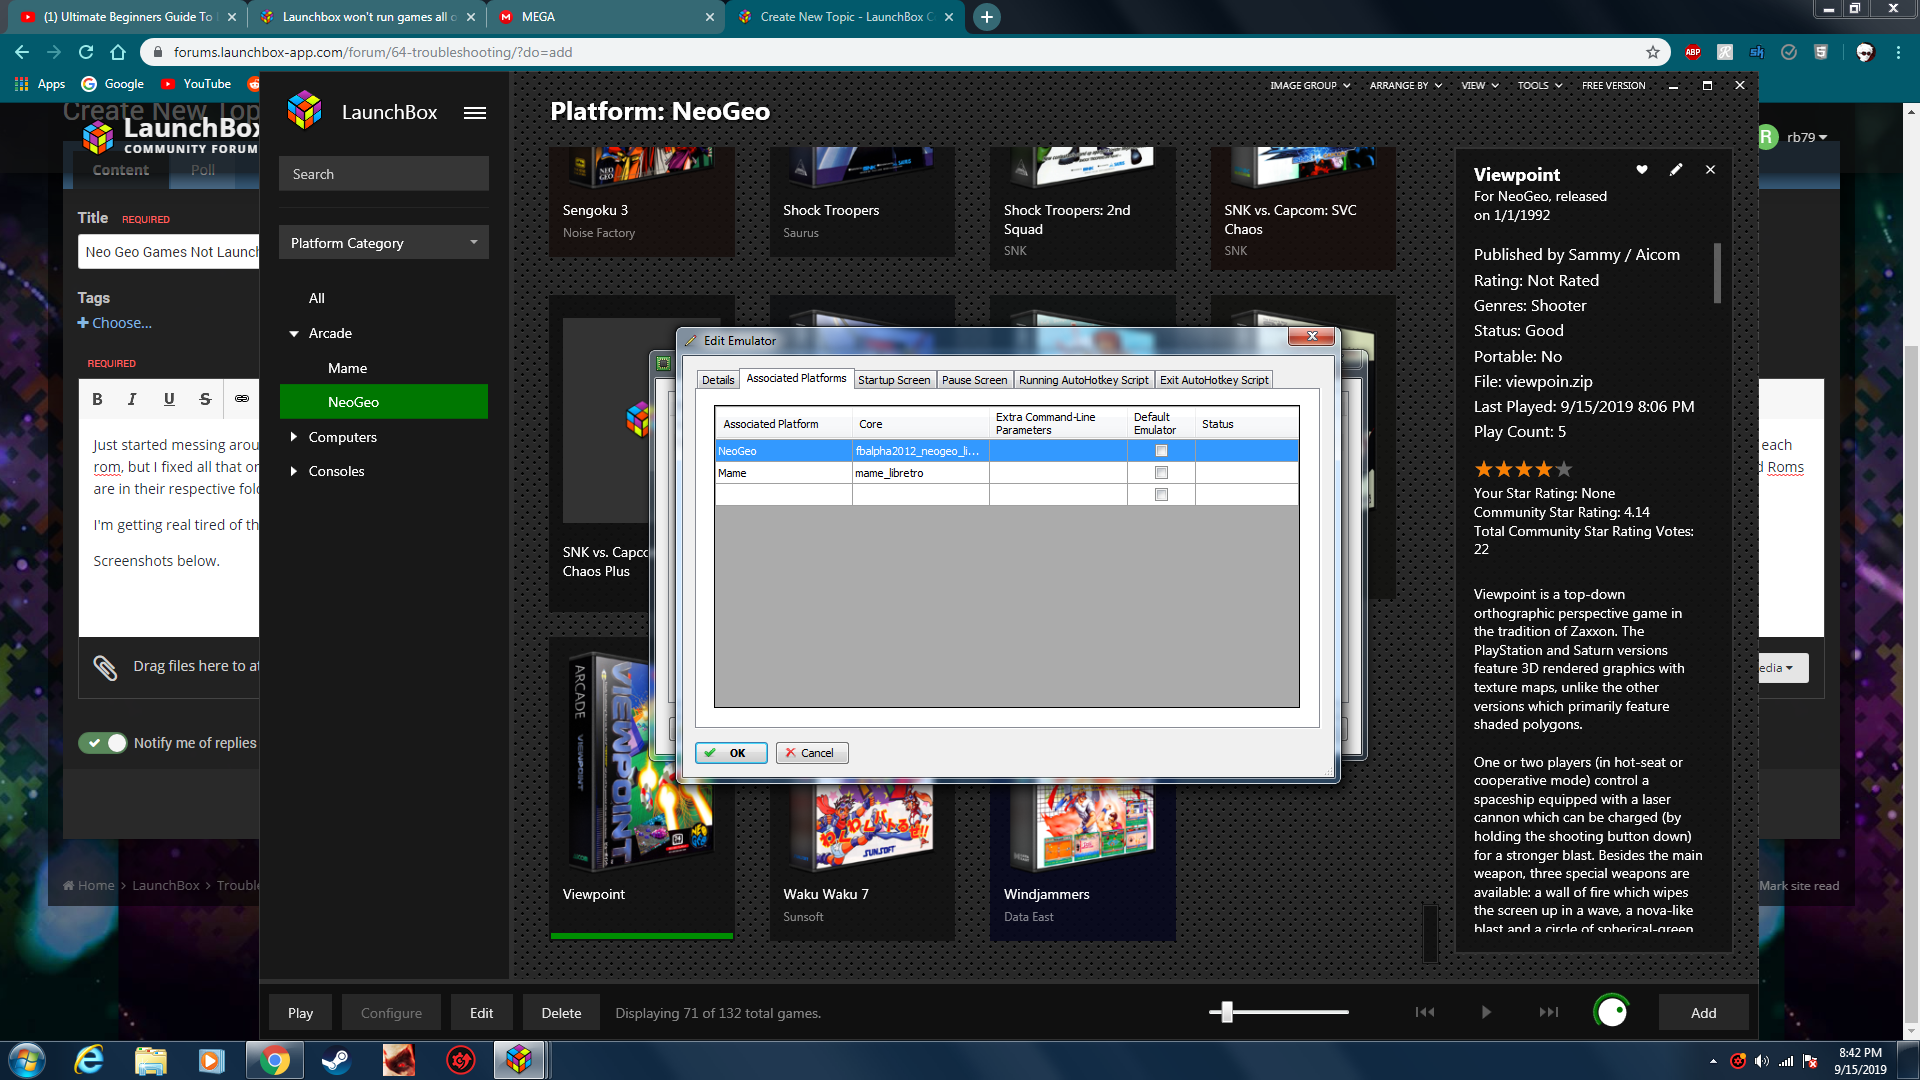This screenshot has height=1080, width=1920.
Task: Skip to previous track in LaunchBox
Action: click(x=1425, y=1012)
